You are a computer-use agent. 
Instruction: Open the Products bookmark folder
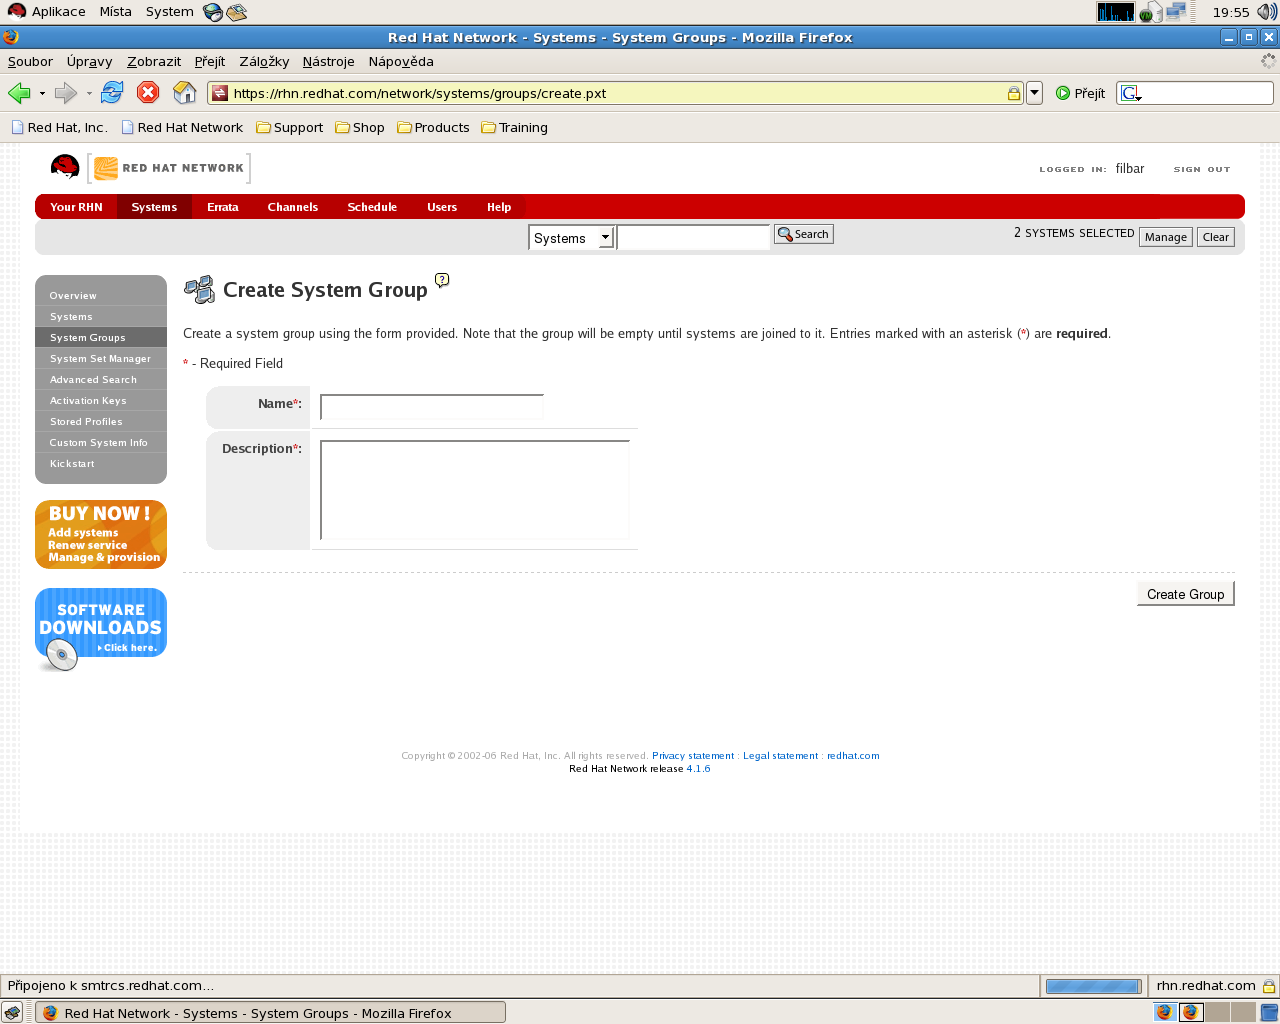point(433,128)
